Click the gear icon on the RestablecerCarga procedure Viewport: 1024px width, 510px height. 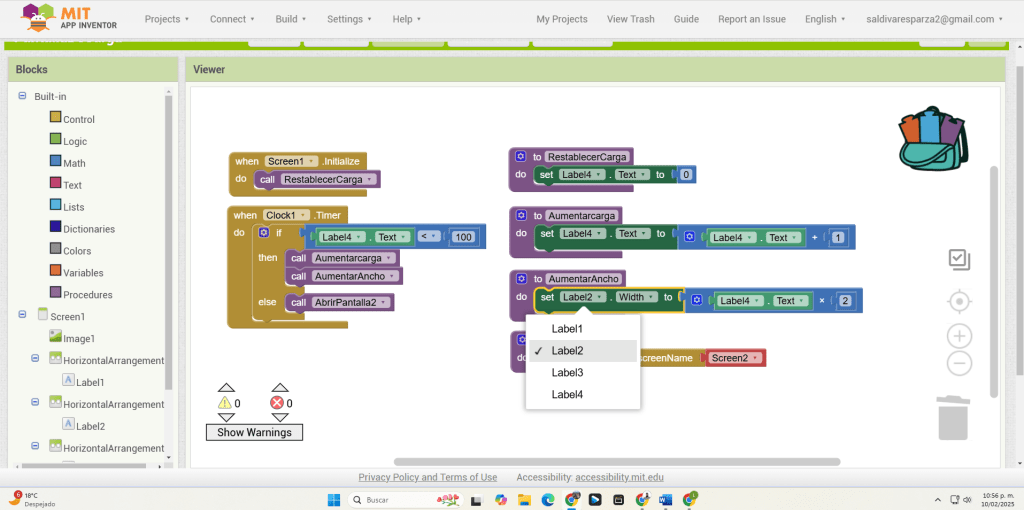coord(520,157)
